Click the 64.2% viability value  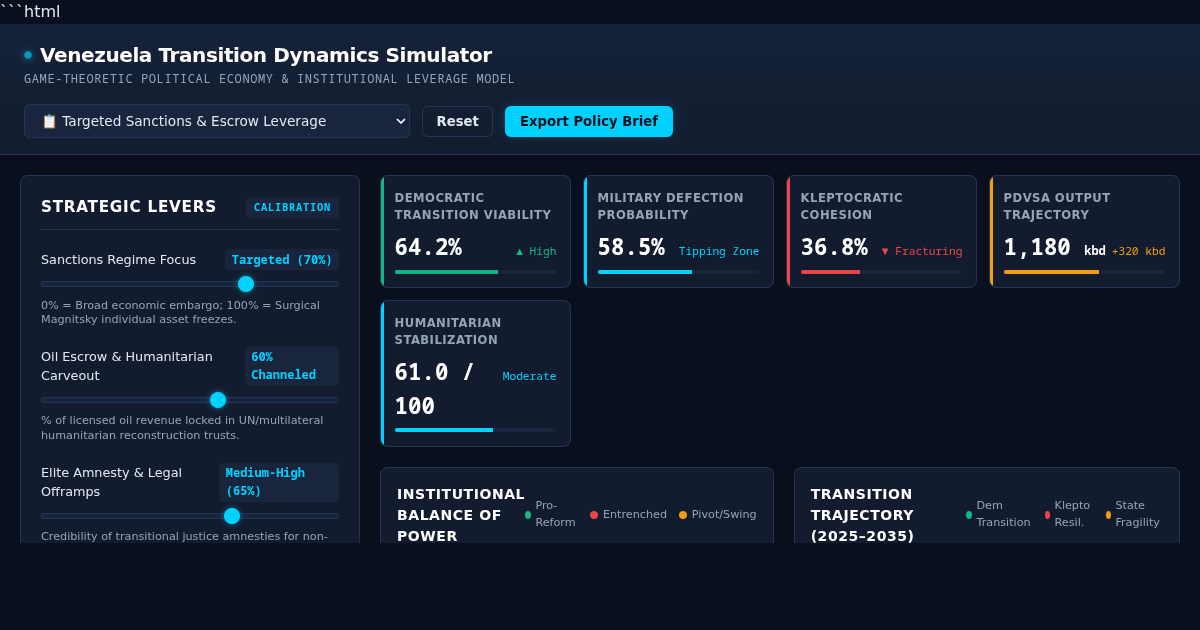[428, 247]
